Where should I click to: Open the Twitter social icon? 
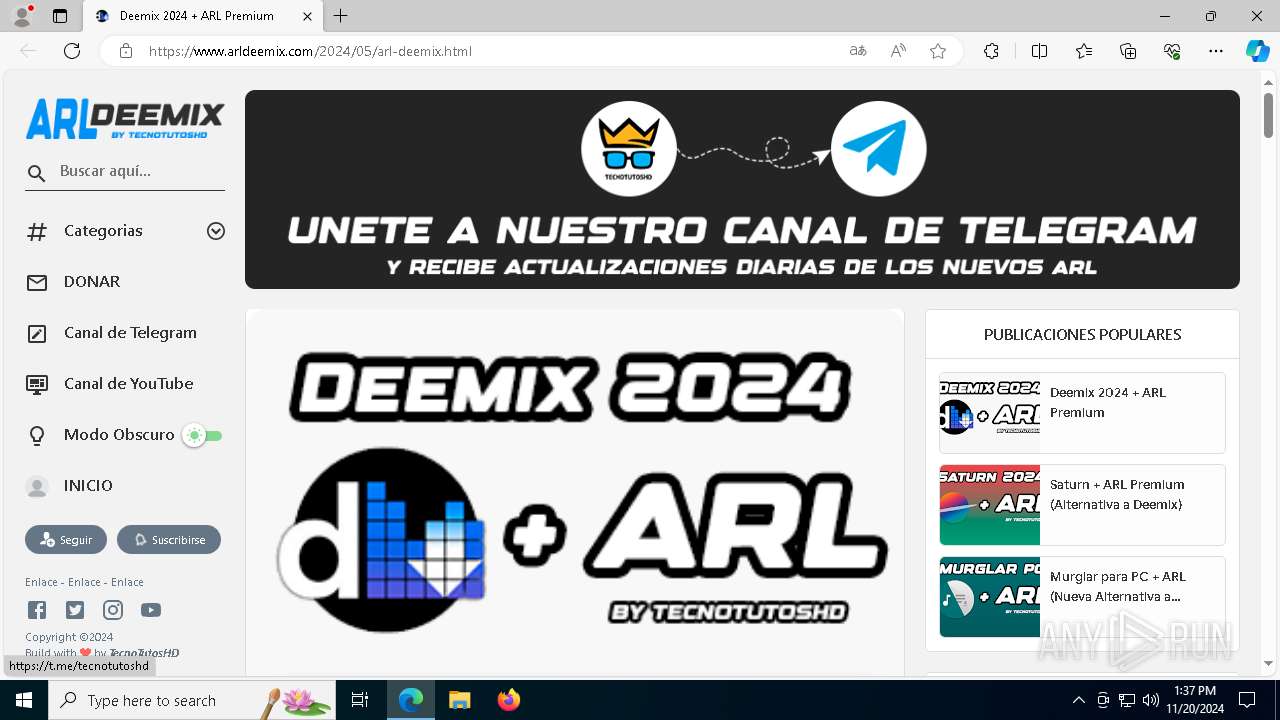click(x=75, y=610)
